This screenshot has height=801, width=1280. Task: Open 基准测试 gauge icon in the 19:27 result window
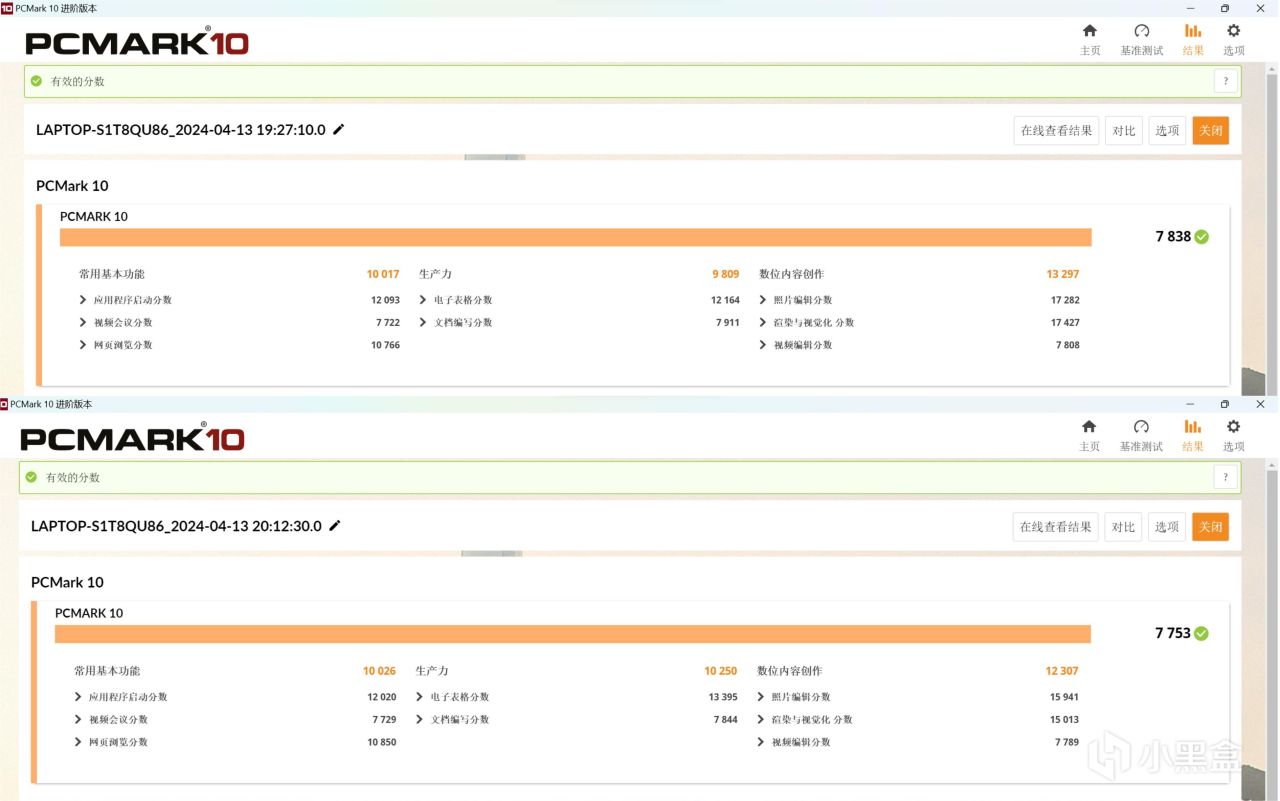1141,31
